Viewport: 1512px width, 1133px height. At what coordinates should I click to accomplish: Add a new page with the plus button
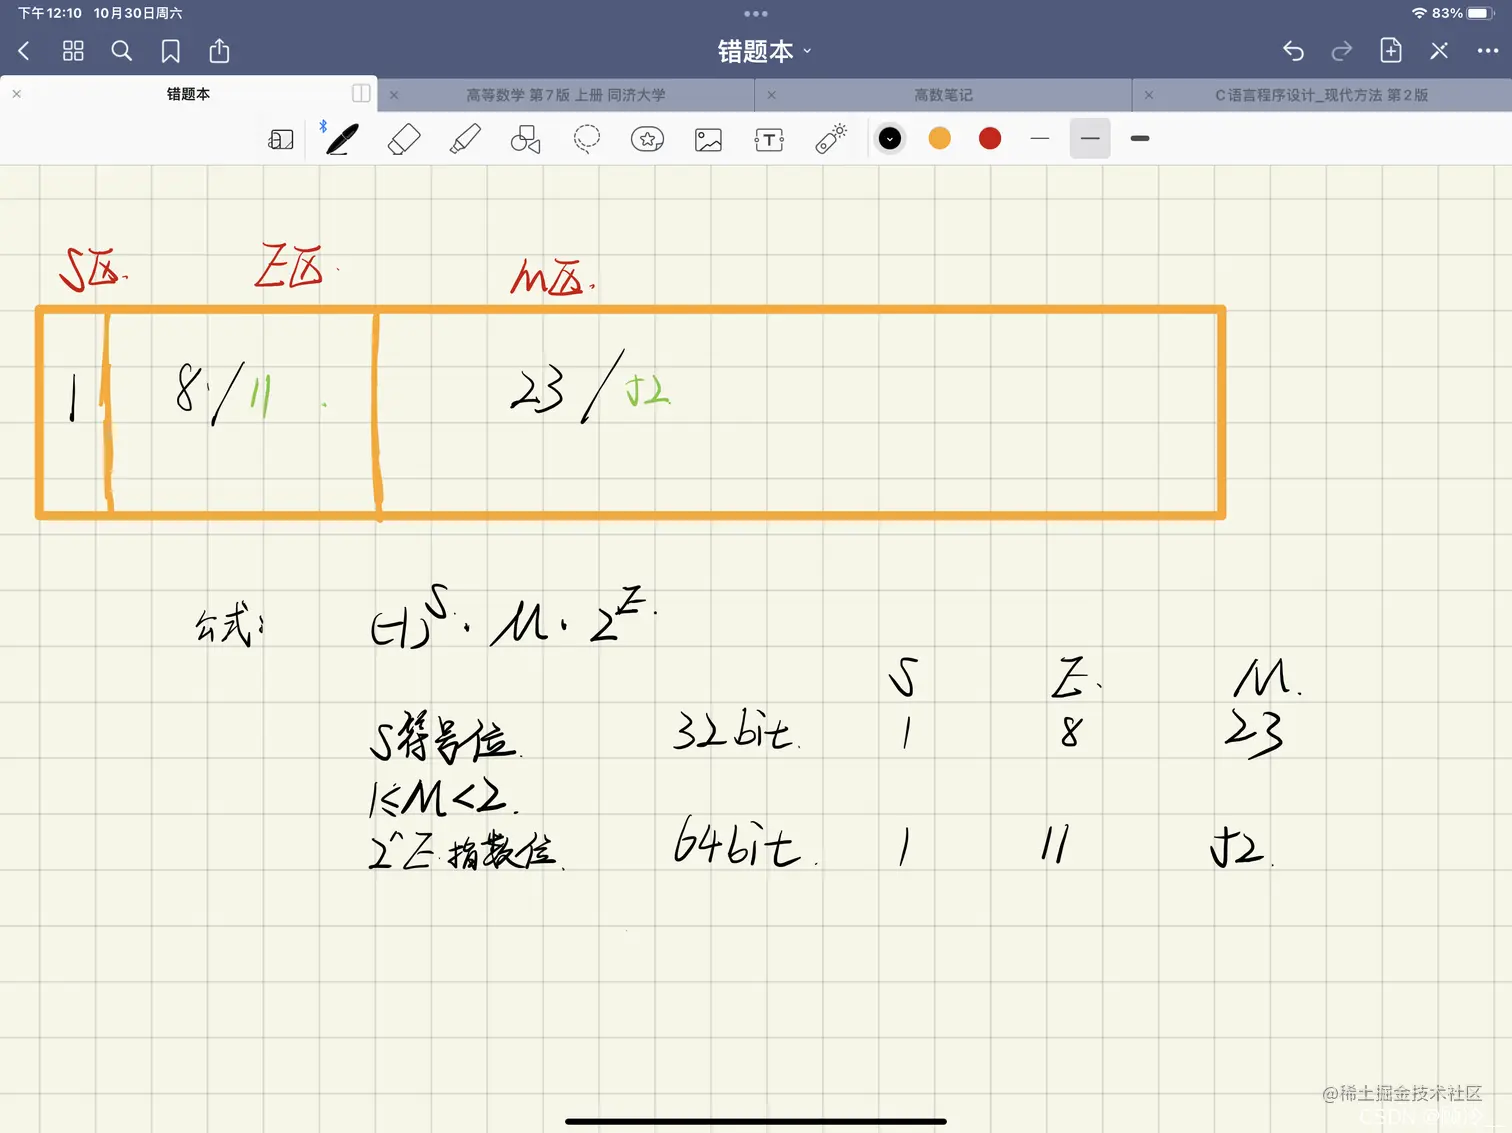[1390, 51]
